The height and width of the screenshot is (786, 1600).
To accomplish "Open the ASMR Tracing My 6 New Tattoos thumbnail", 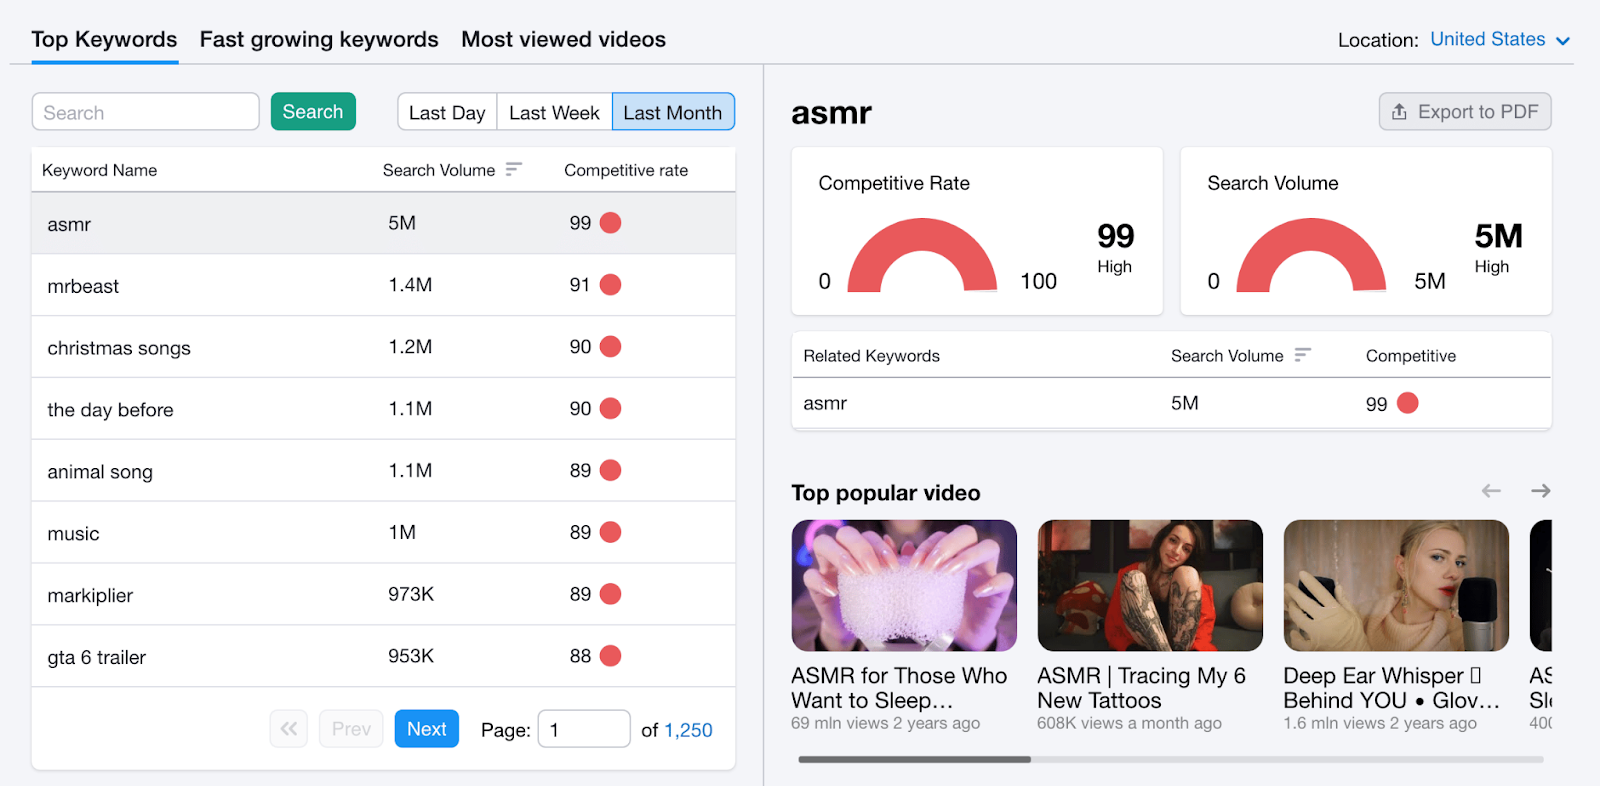I will pyautogui.click(x=1150, y=586).
